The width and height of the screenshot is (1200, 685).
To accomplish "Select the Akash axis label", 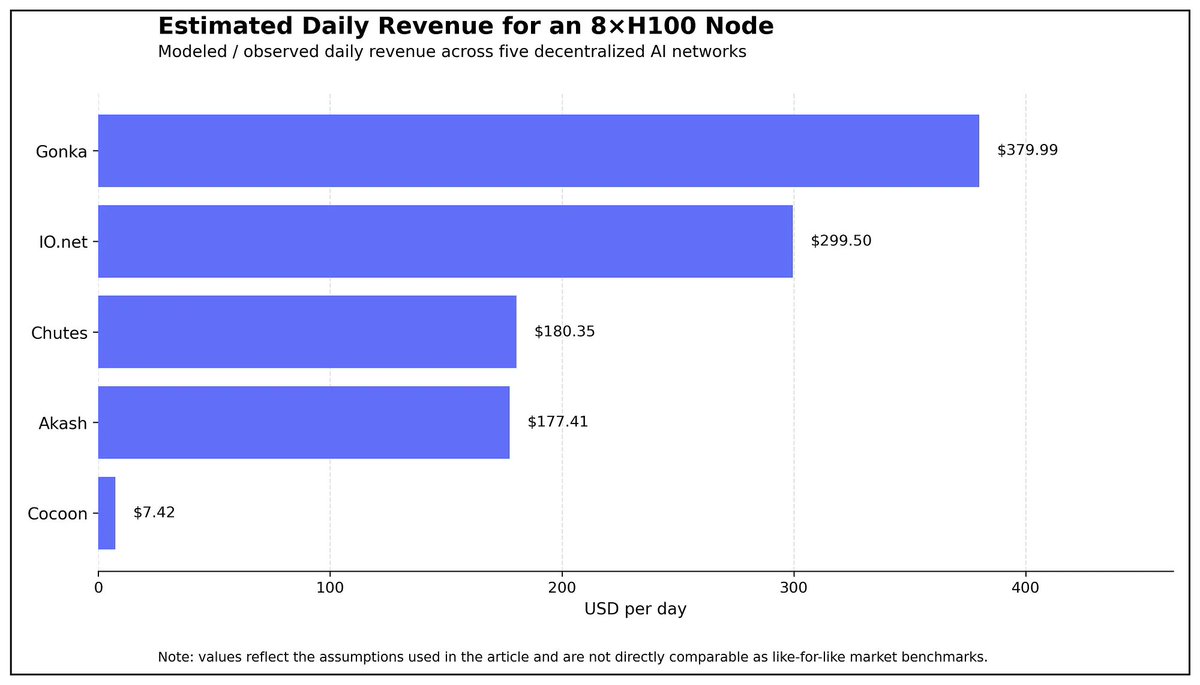I will 62,423.
